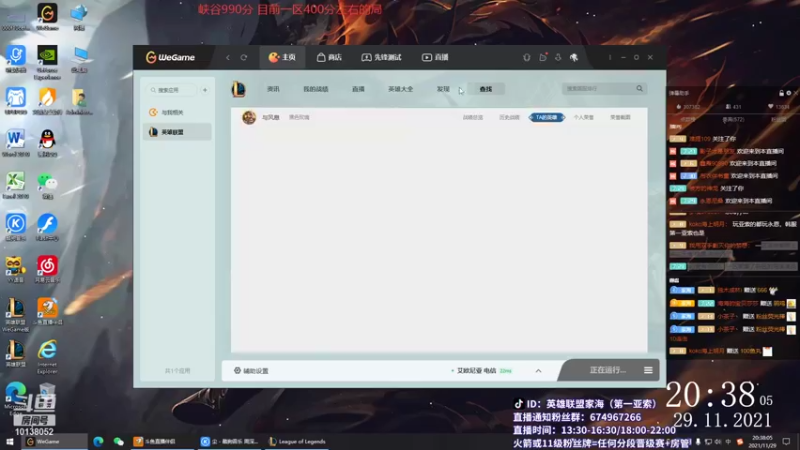
Task: Go back with WeGame's back arrow
Action: pos(228,57)
